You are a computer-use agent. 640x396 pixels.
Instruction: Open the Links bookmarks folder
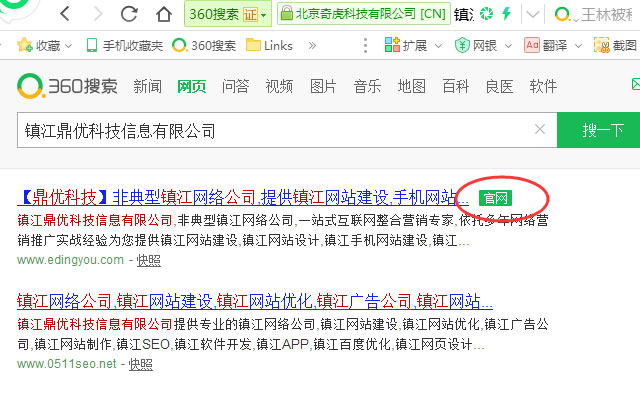pyautogui.click(x=269, y=45)
